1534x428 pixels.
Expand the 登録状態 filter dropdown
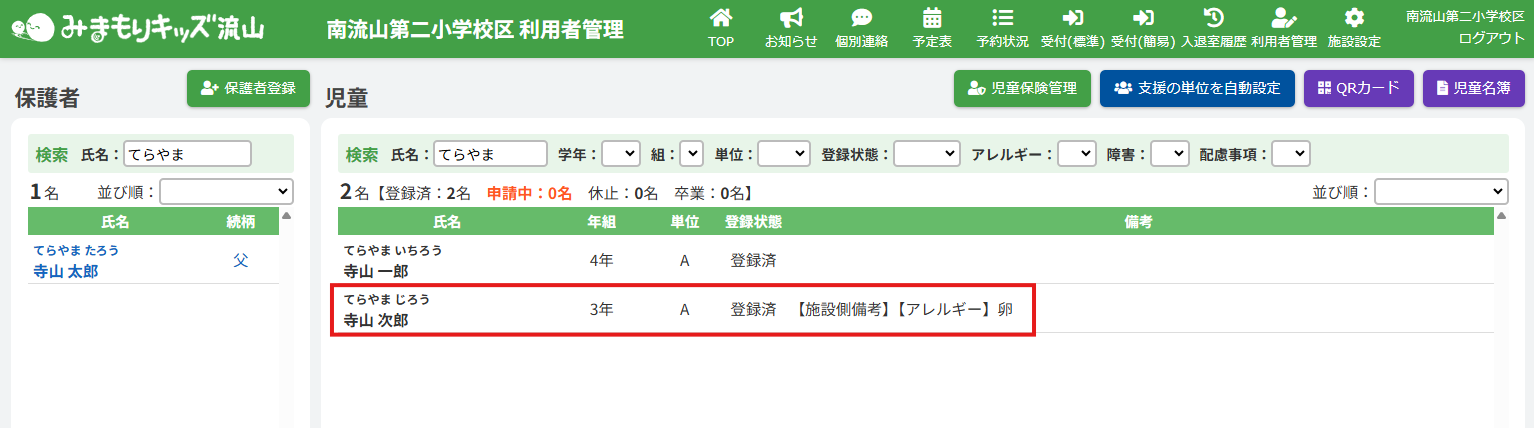(x=926, y=154)
